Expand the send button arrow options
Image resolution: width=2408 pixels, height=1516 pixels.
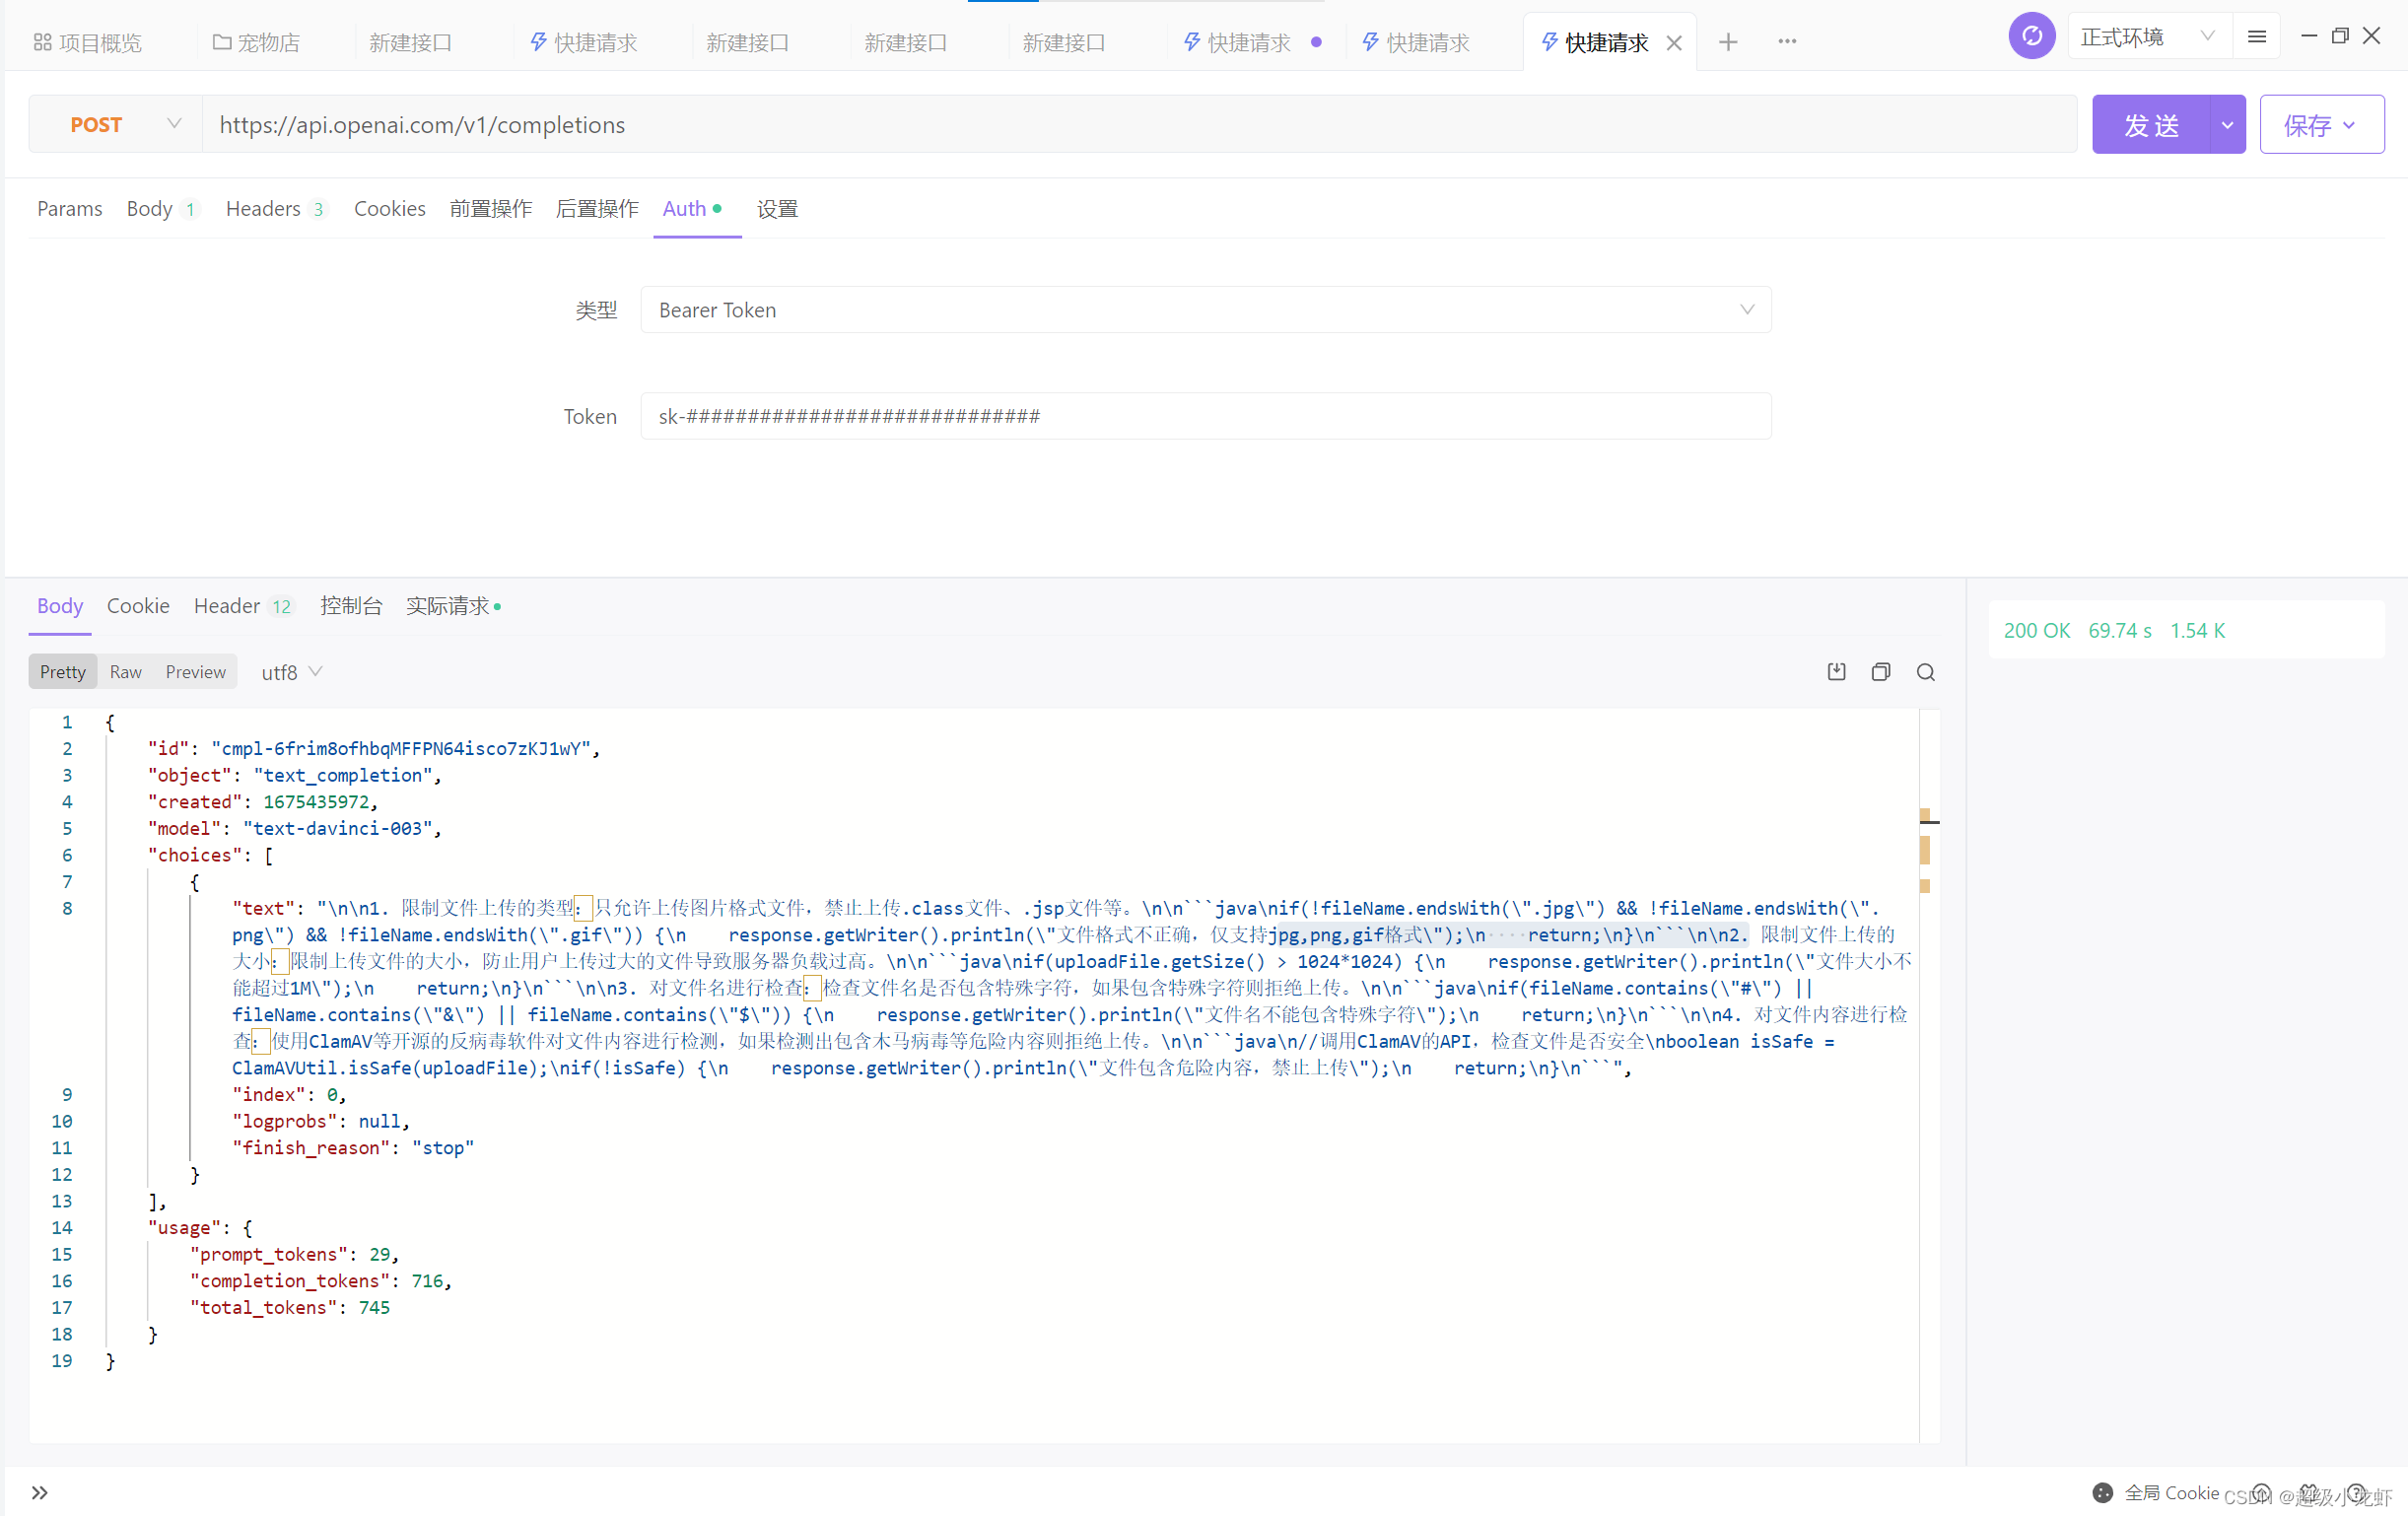(2227, 125)
